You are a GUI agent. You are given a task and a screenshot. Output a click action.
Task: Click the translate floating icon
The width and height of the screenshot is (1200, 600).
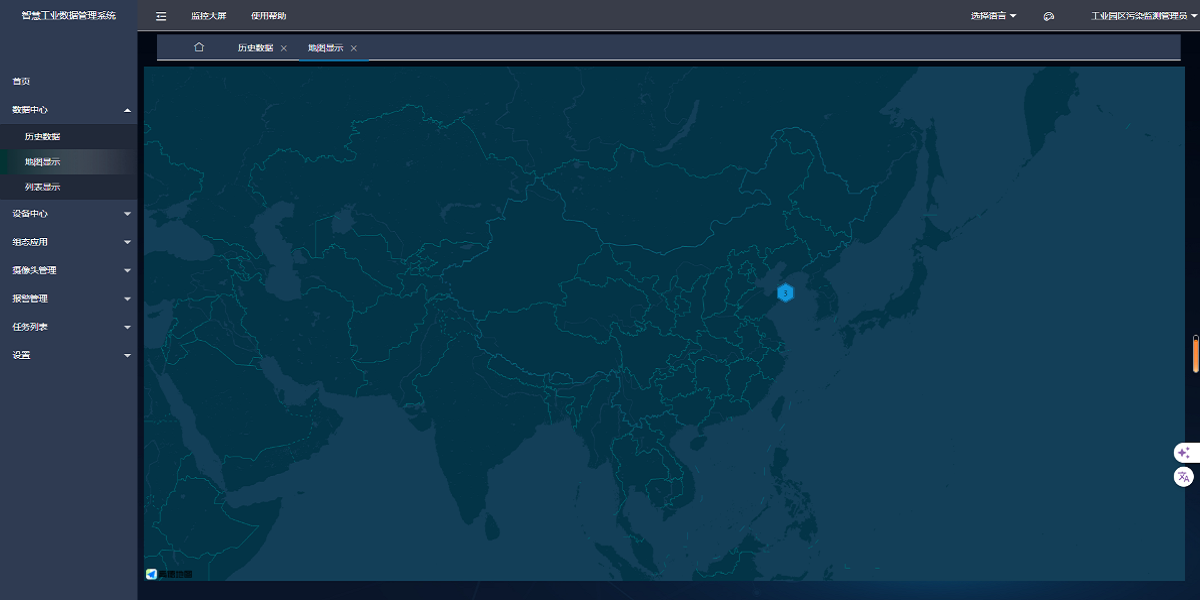(x=1184, y=477)
